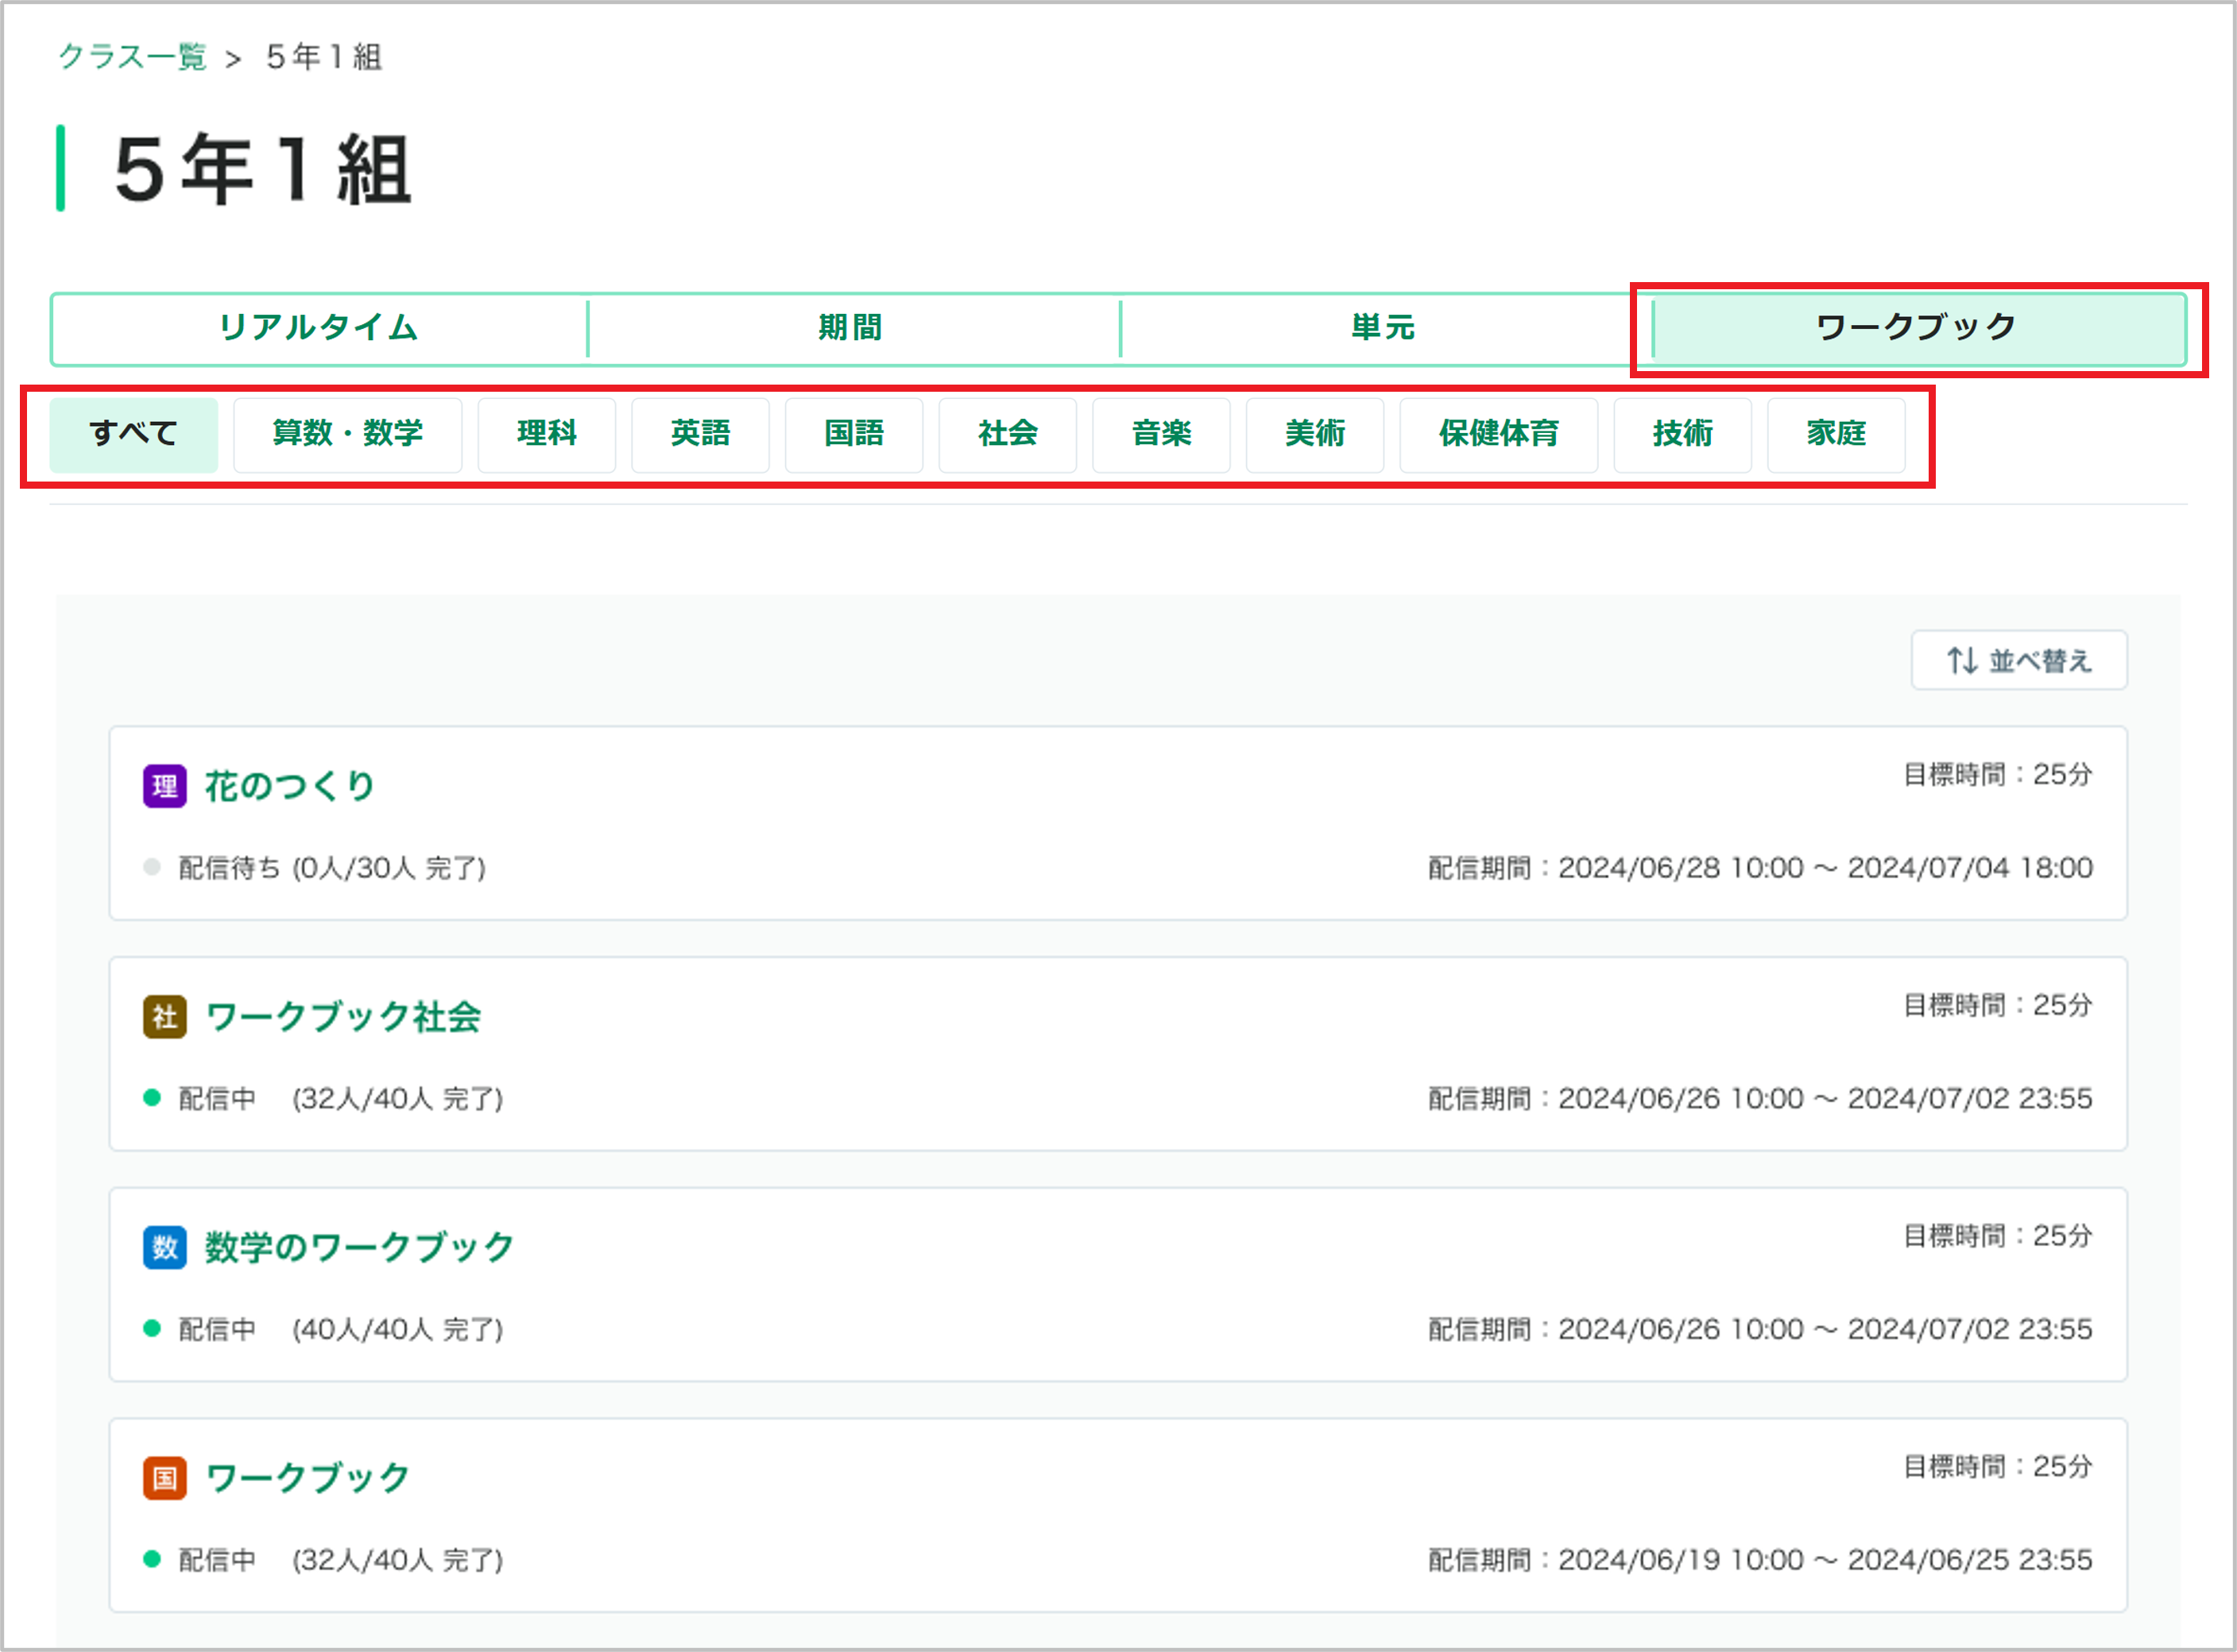
Task: Open the ワークブック workbook with 国 icon
Action: pos(308,1478)
